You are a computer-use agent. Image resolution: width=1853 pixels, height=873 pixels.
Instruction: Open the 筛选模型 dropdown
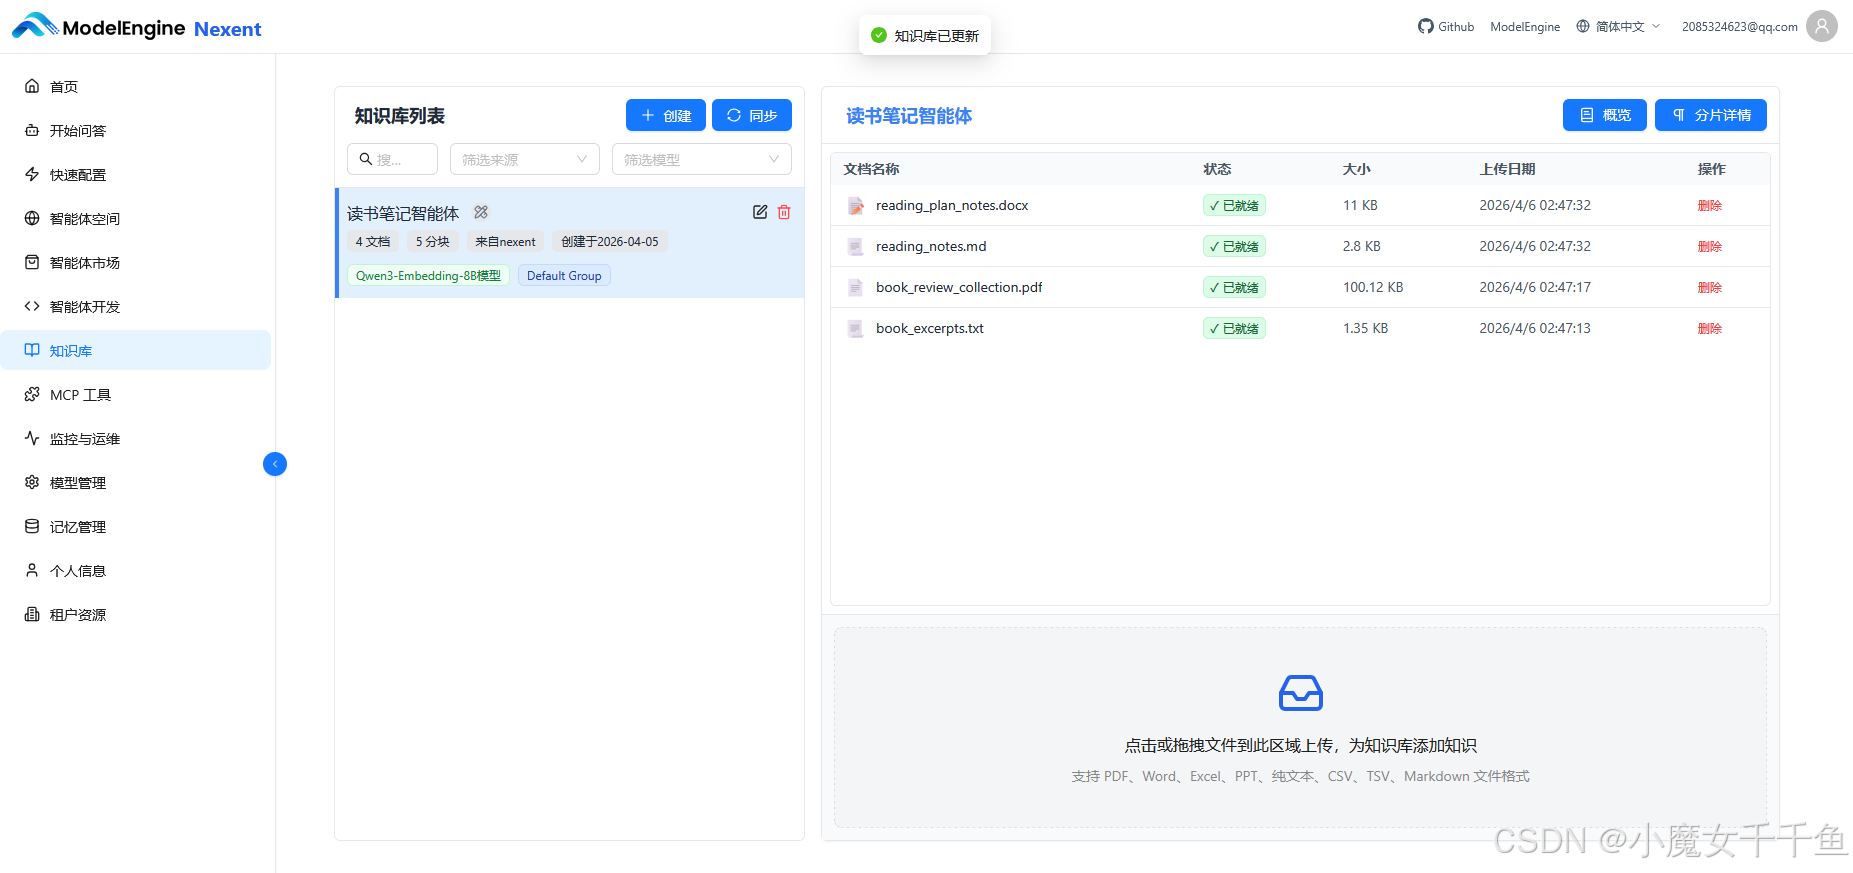tap(702, 159)
